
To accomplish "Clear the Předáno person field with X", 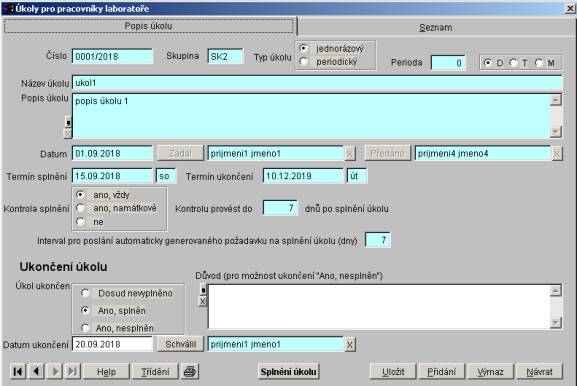I will click(x=557, y=154).
